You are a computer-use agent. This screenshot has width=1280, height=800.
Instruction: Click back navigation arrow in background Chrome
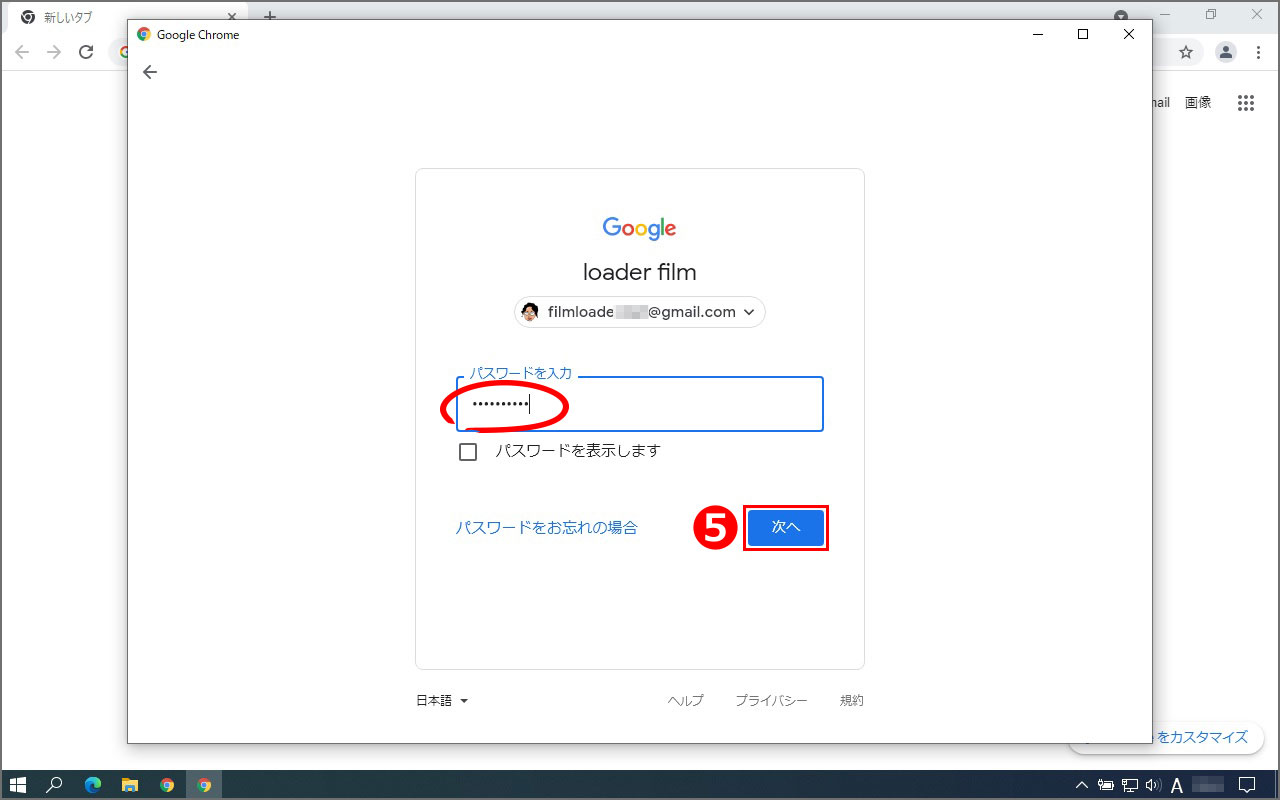pyautogui.click(x=22, y=52)
